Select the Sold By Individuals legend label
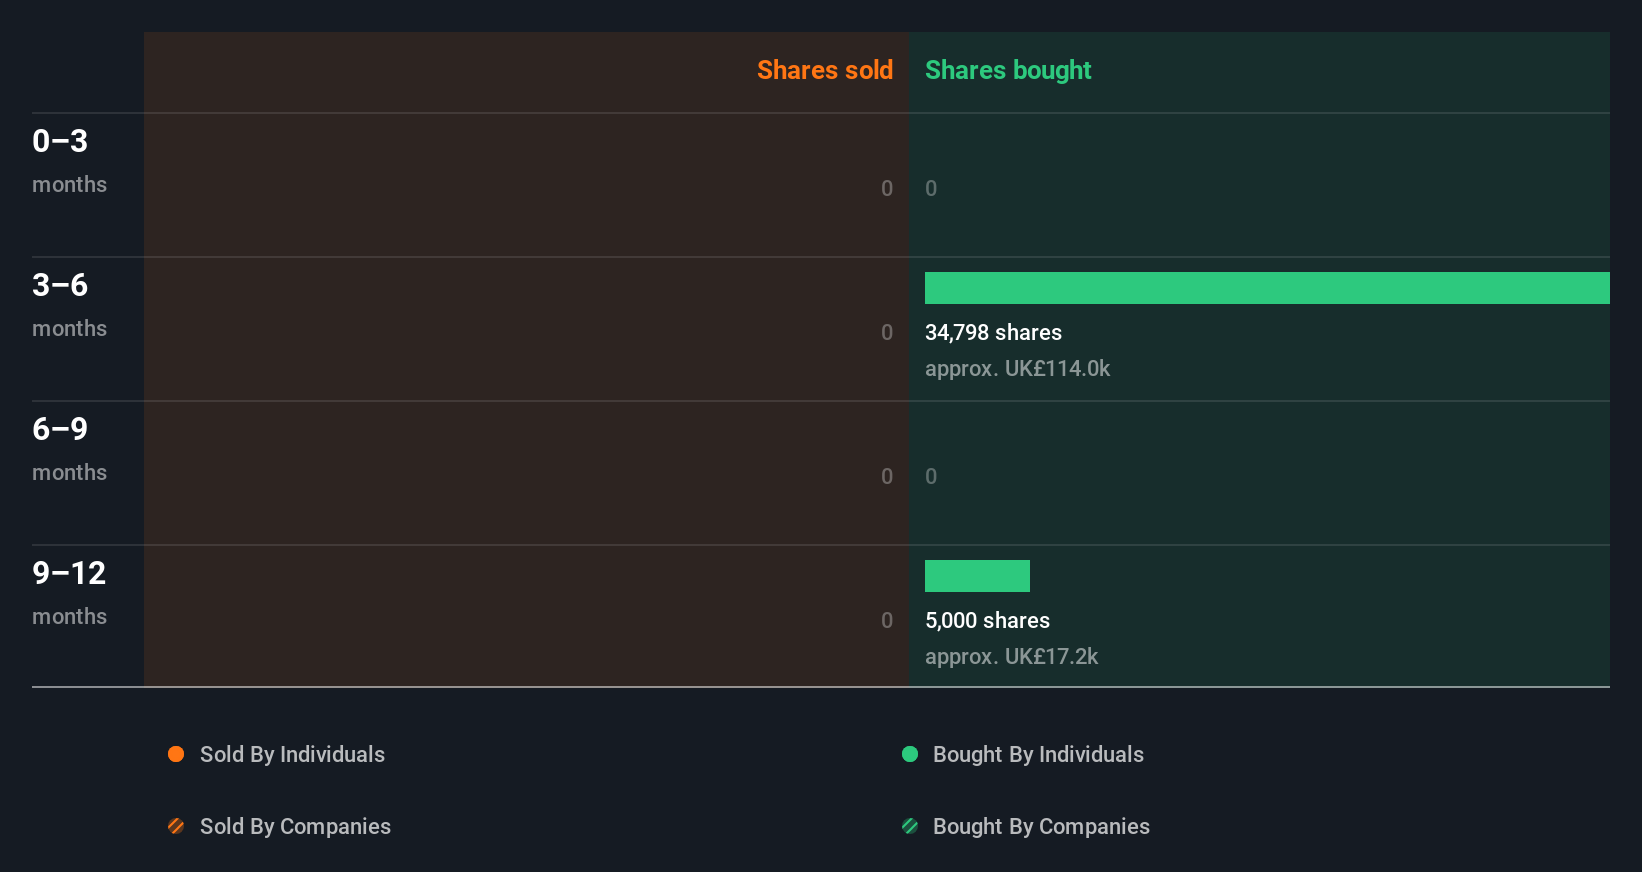The height and width of the screenshot is (872, 1642). [x=292, y=754]
